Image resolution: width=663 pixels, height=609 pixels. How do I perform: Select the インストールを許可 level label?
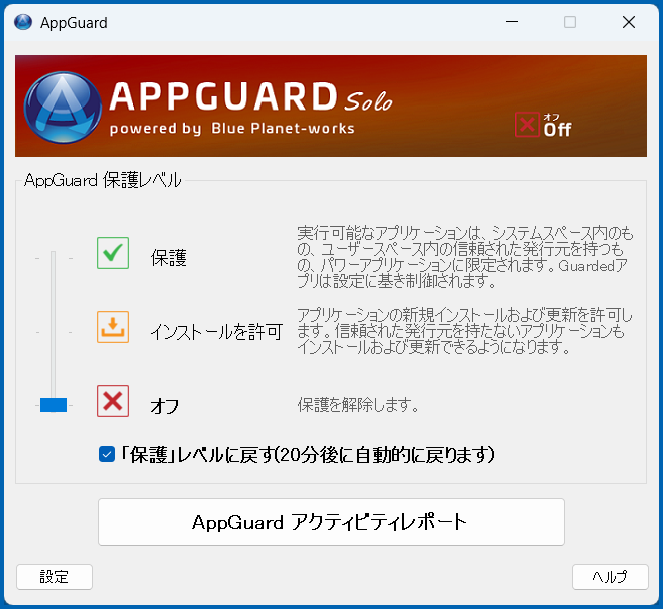(x=216, y=331)
